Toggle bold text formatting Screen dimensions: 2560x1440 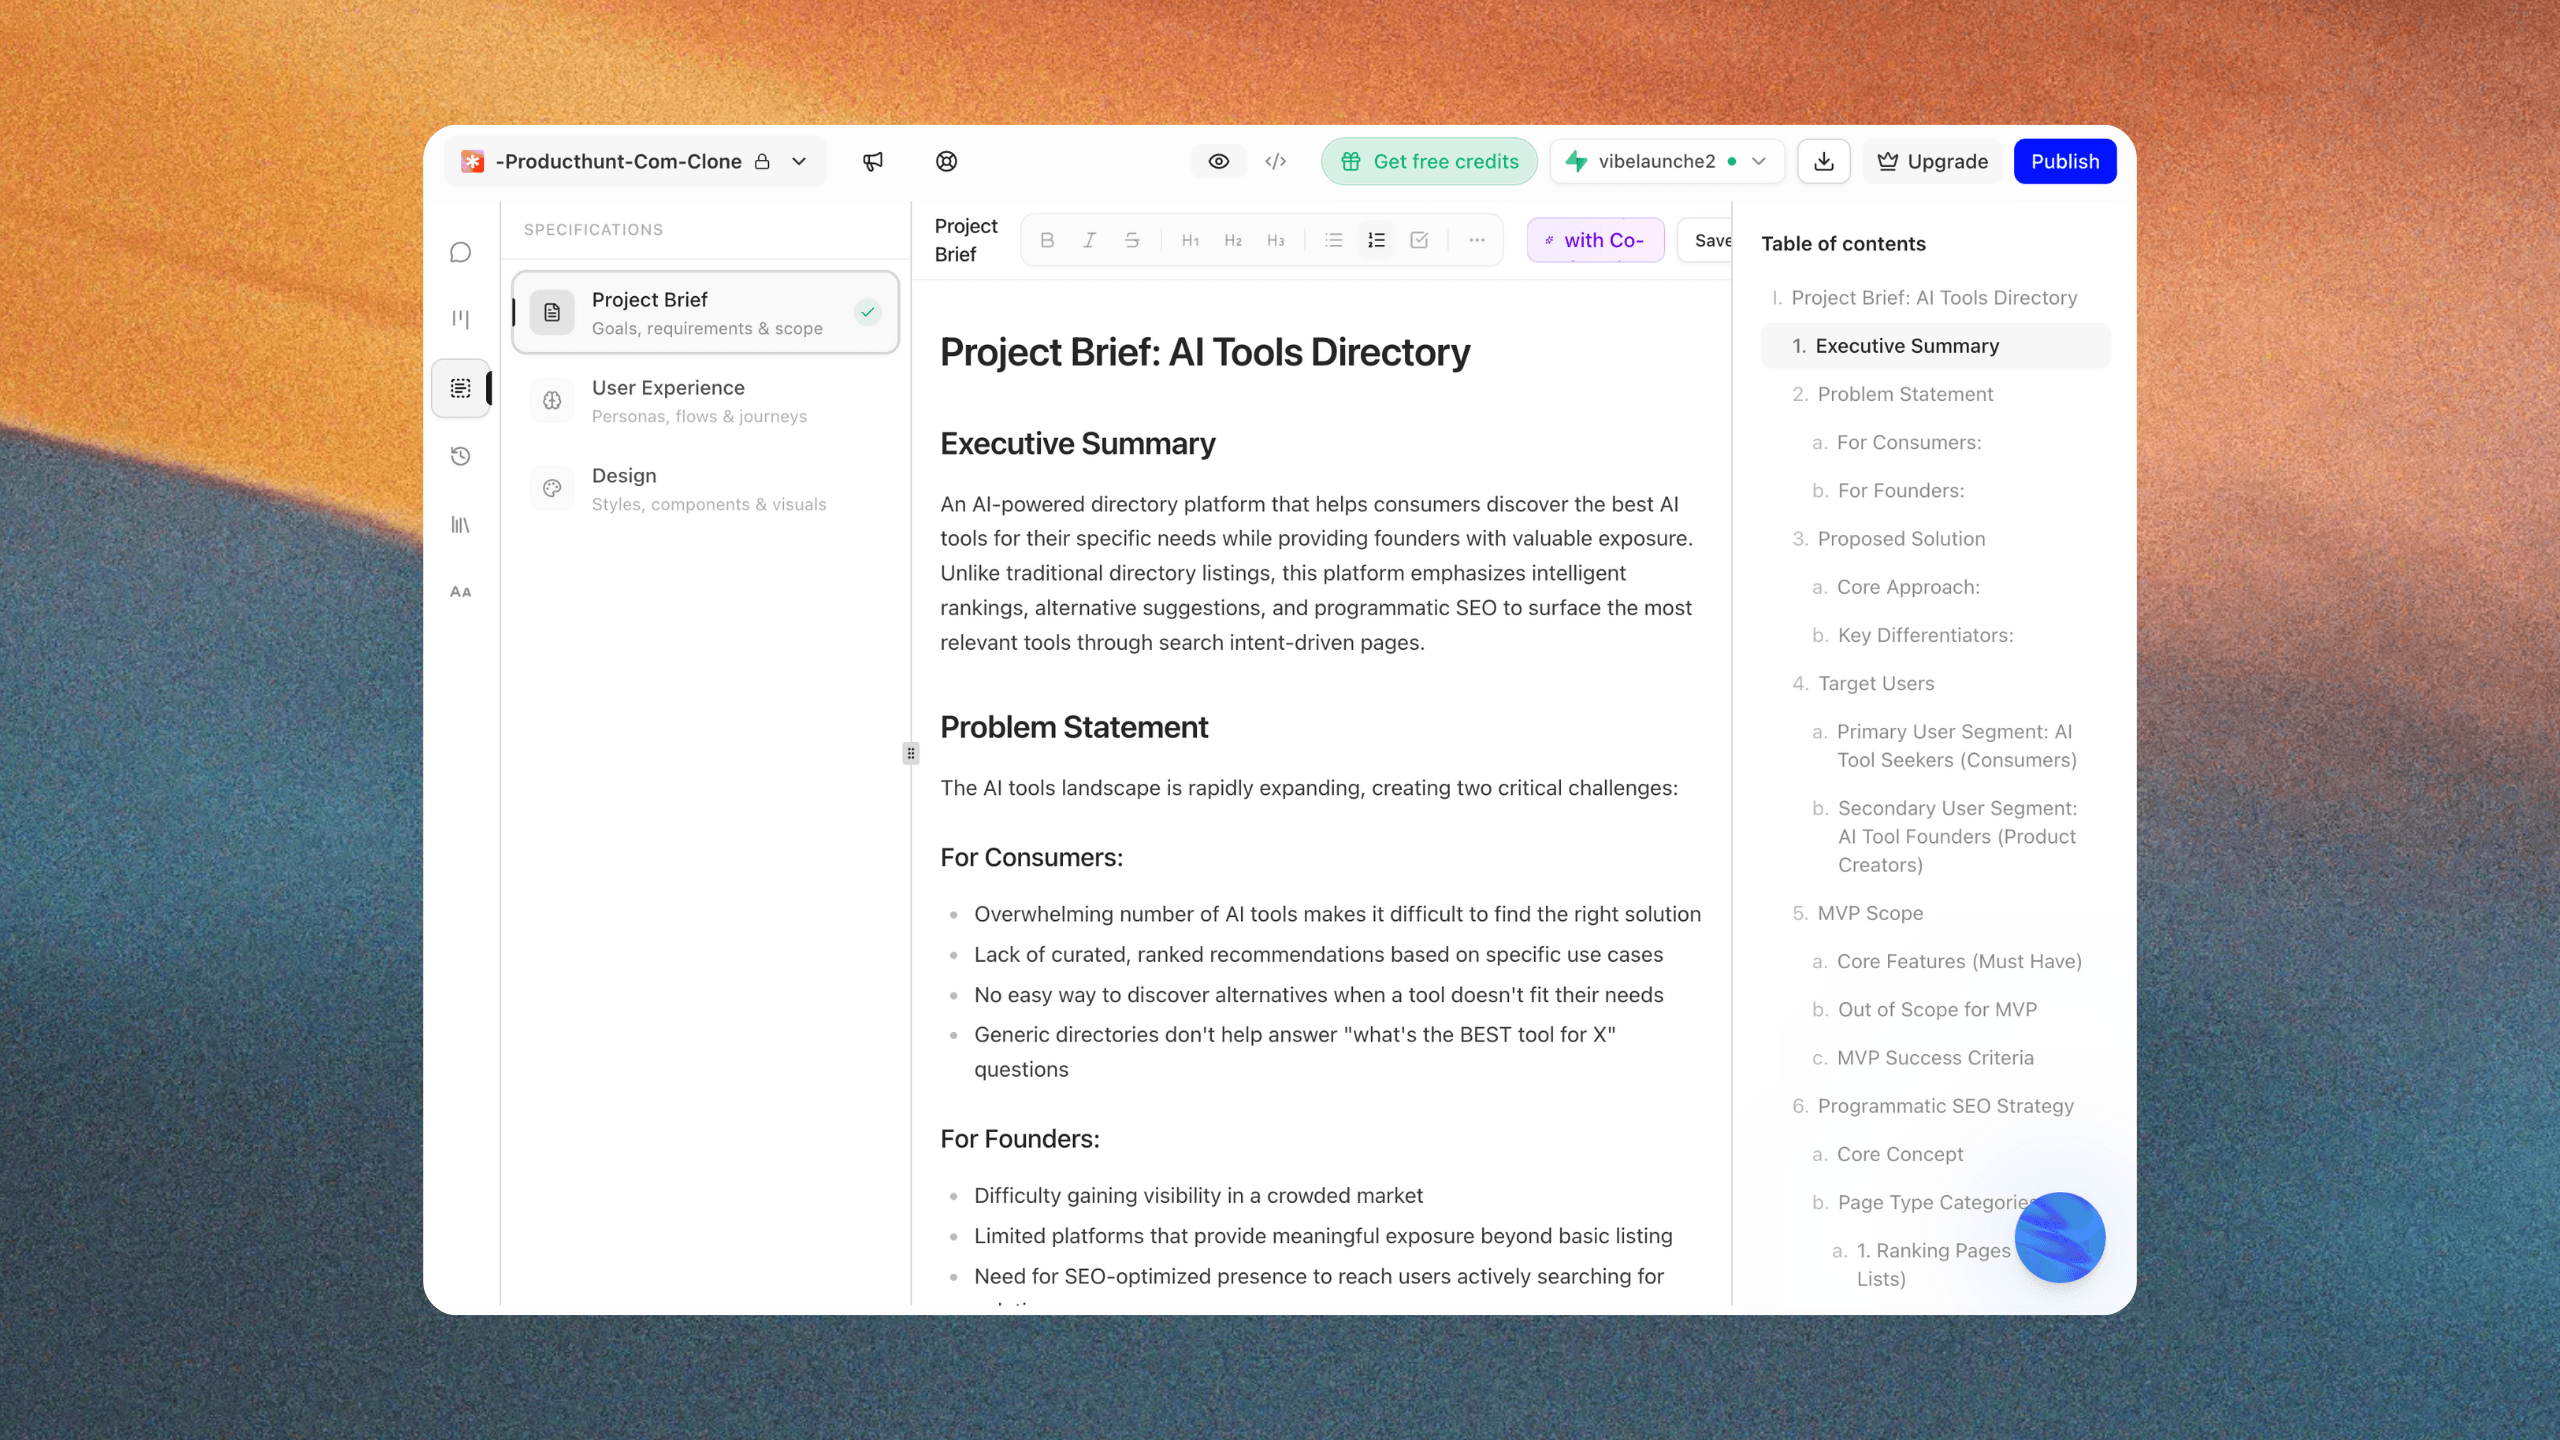click(1047, 240)
